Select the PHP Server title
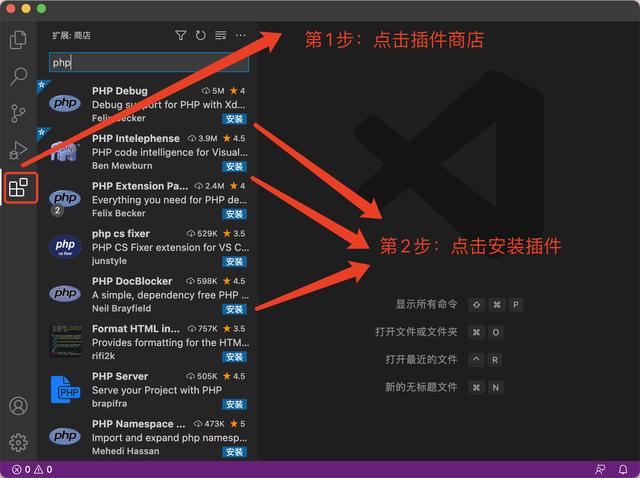Screen dimensions: 640x478 (x=120, y=376)
